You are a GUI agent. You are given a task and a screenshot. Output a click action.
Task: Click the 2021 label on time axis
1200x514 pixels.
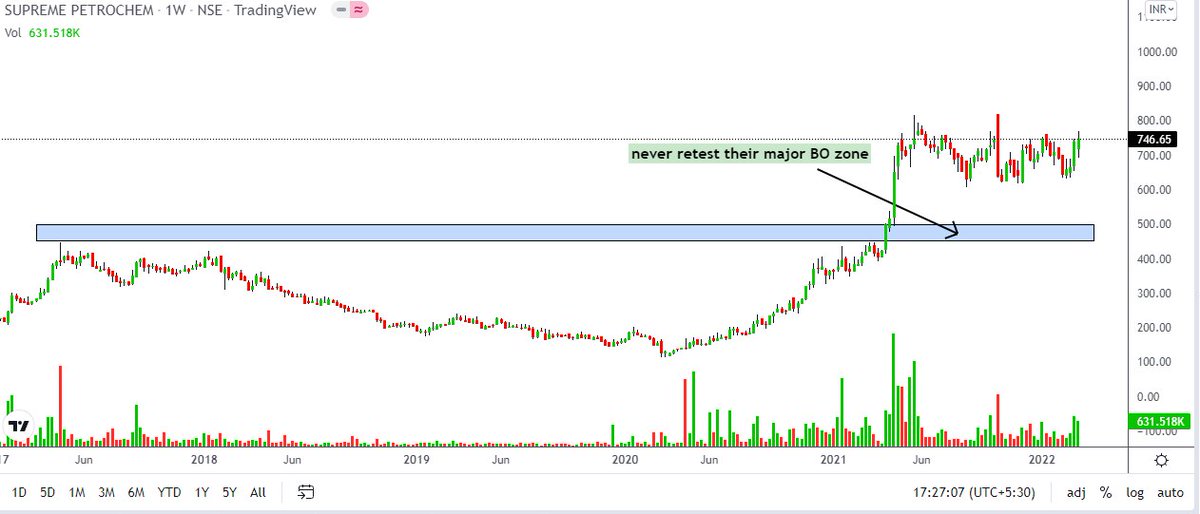tap(835, 460)
